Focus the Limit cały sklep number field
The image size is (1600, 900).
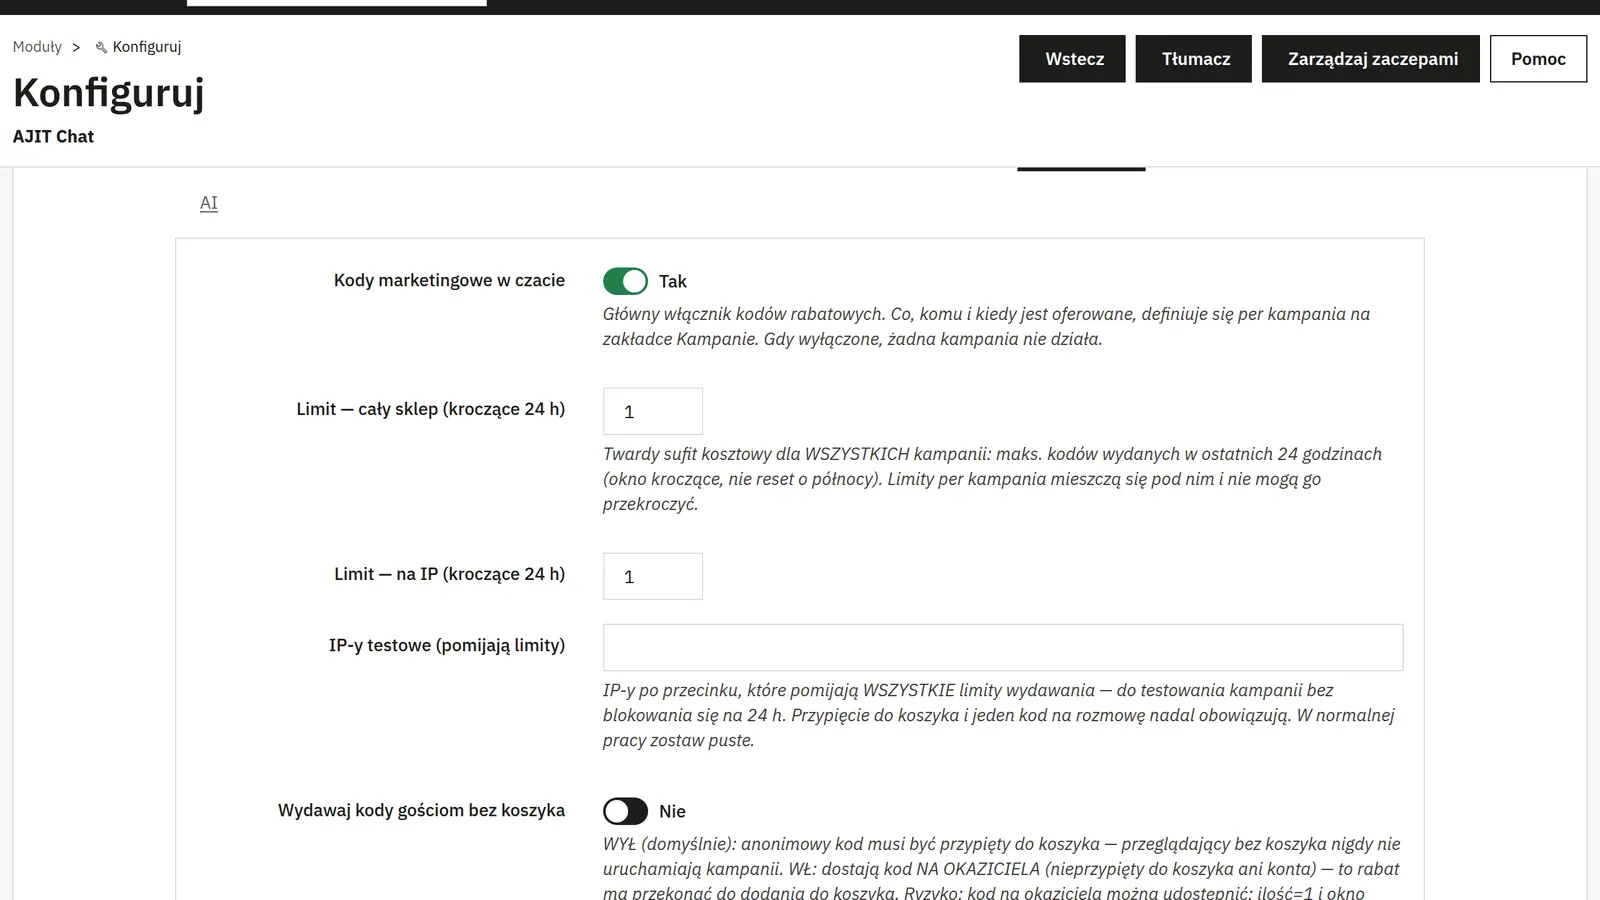[x=653, y=411]
